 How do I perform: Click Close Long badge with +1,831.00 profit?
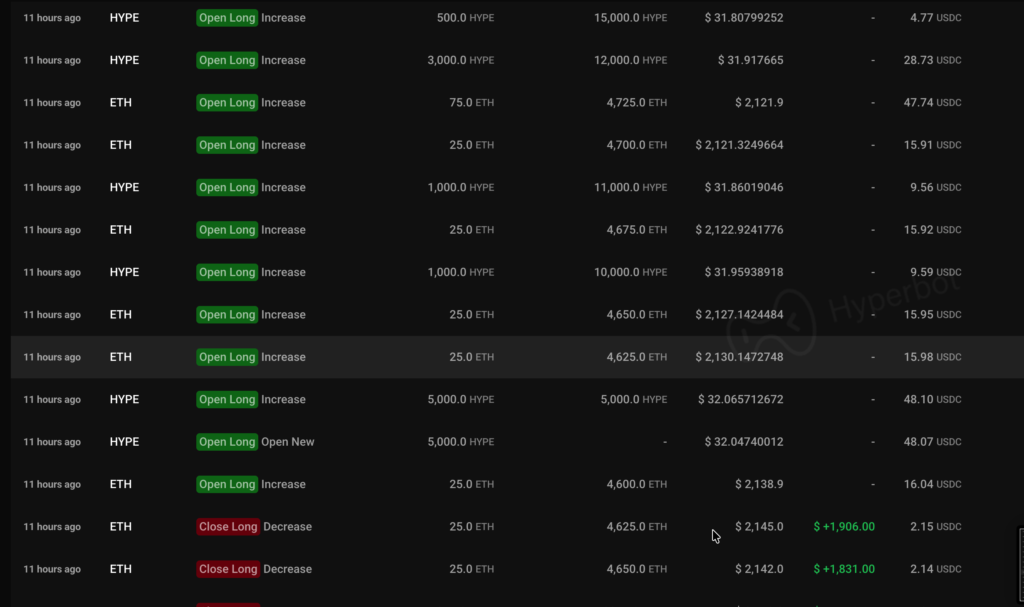point(228,569)
